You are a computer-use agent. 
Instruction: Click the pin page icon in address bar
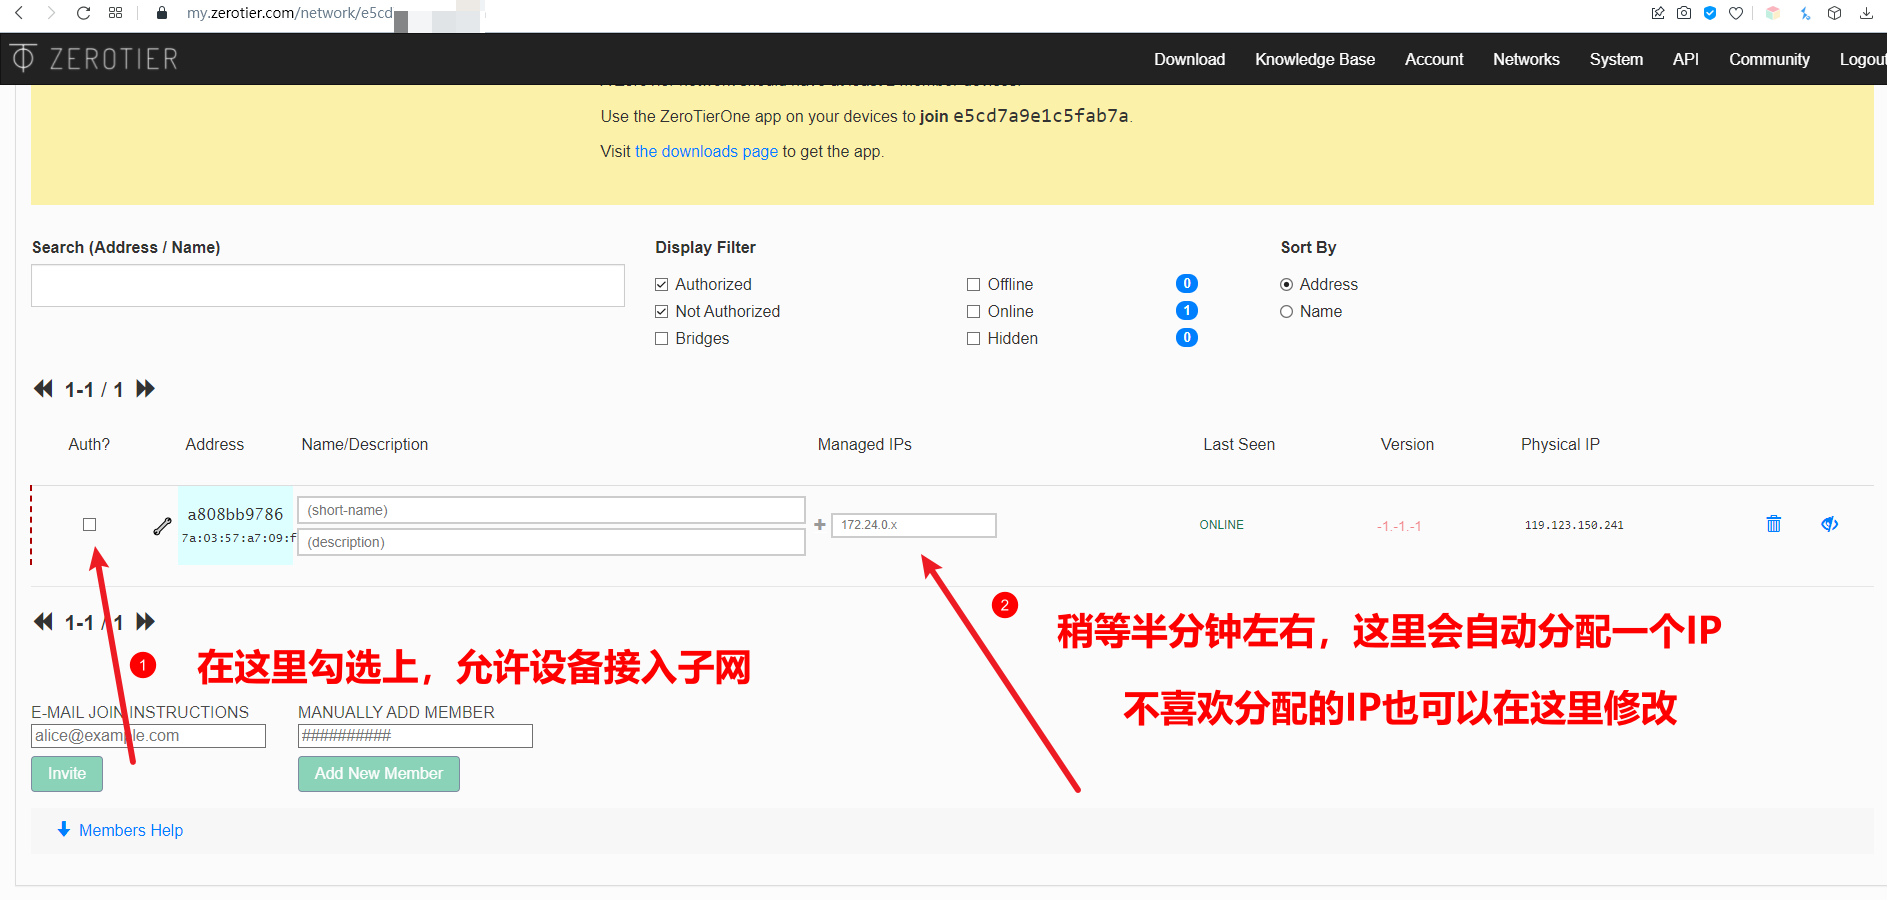click(x=1658, y=13)
